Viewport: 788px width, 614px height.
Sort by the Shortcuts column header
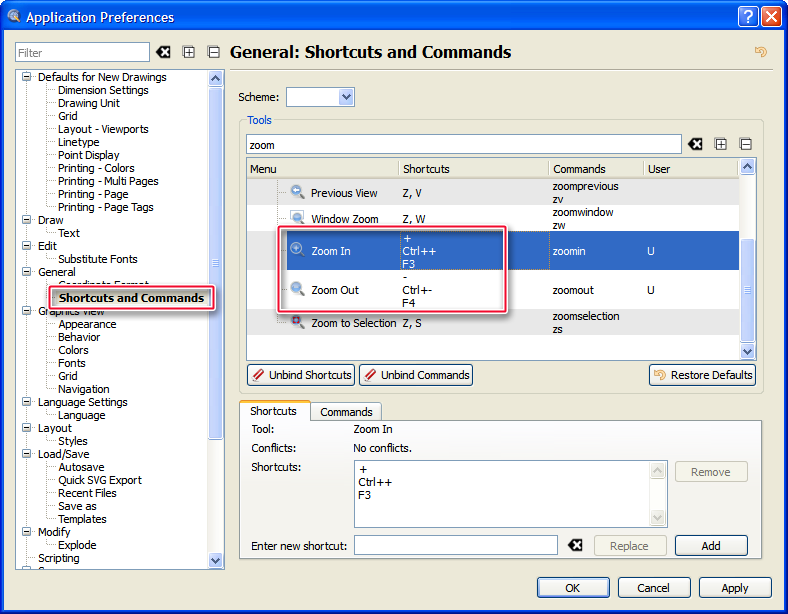click(474, 169)
